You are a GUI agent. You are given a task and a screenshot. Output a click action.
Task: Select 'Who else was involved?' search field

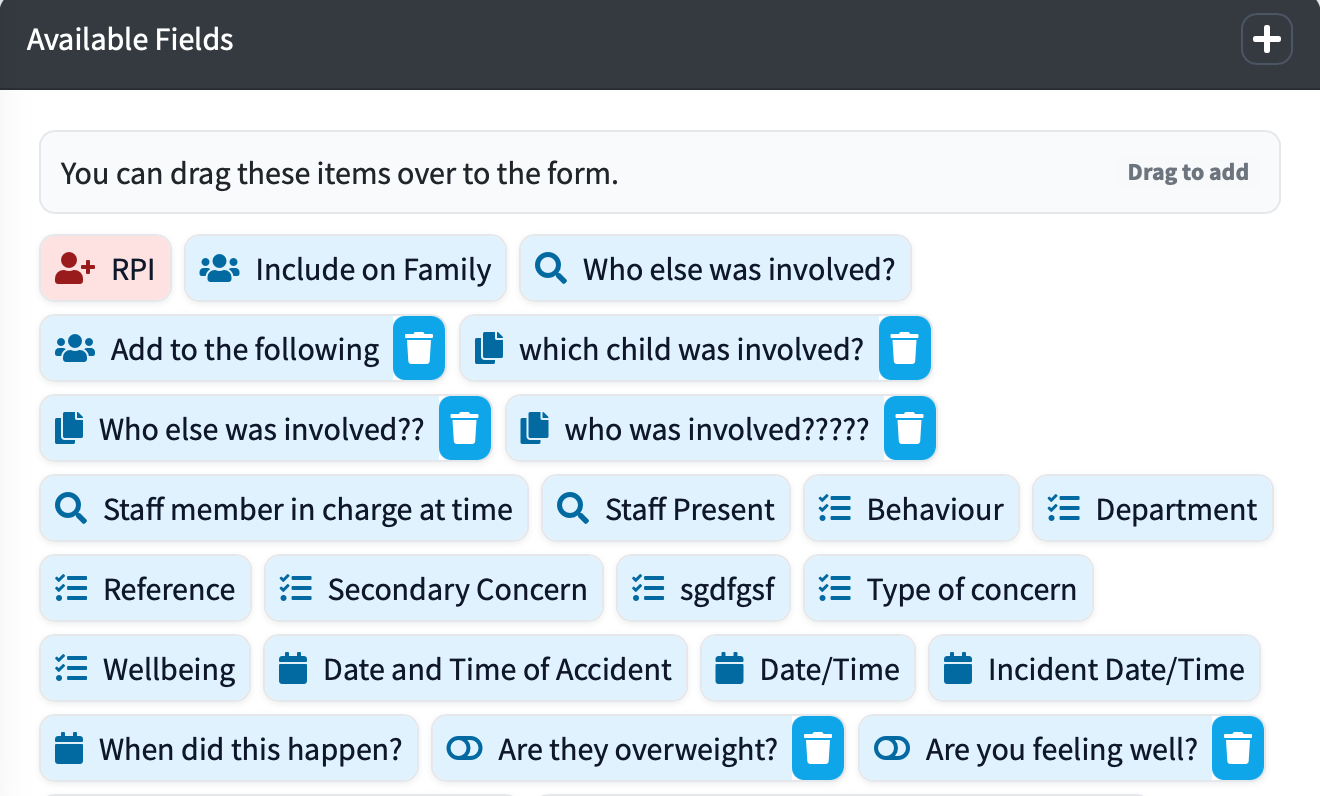[715, 269]
